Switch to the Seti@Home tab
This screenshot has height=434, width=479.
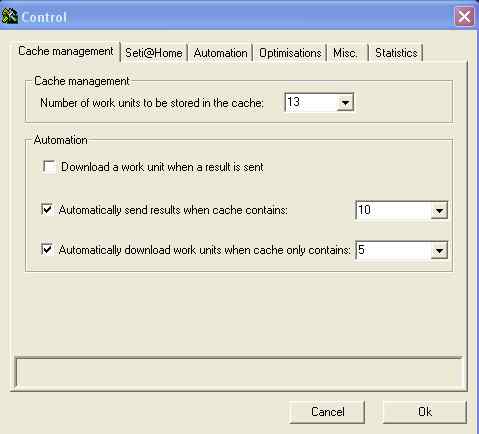[x=154, y=53]
